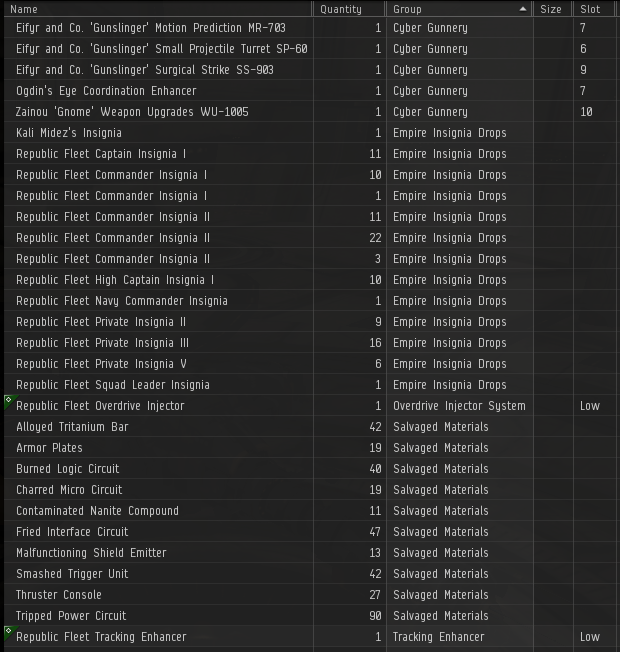
Task: Select Eifyr 'Gunslinger' Motion Prediction MR-703
Action: [x=150, y=28]
